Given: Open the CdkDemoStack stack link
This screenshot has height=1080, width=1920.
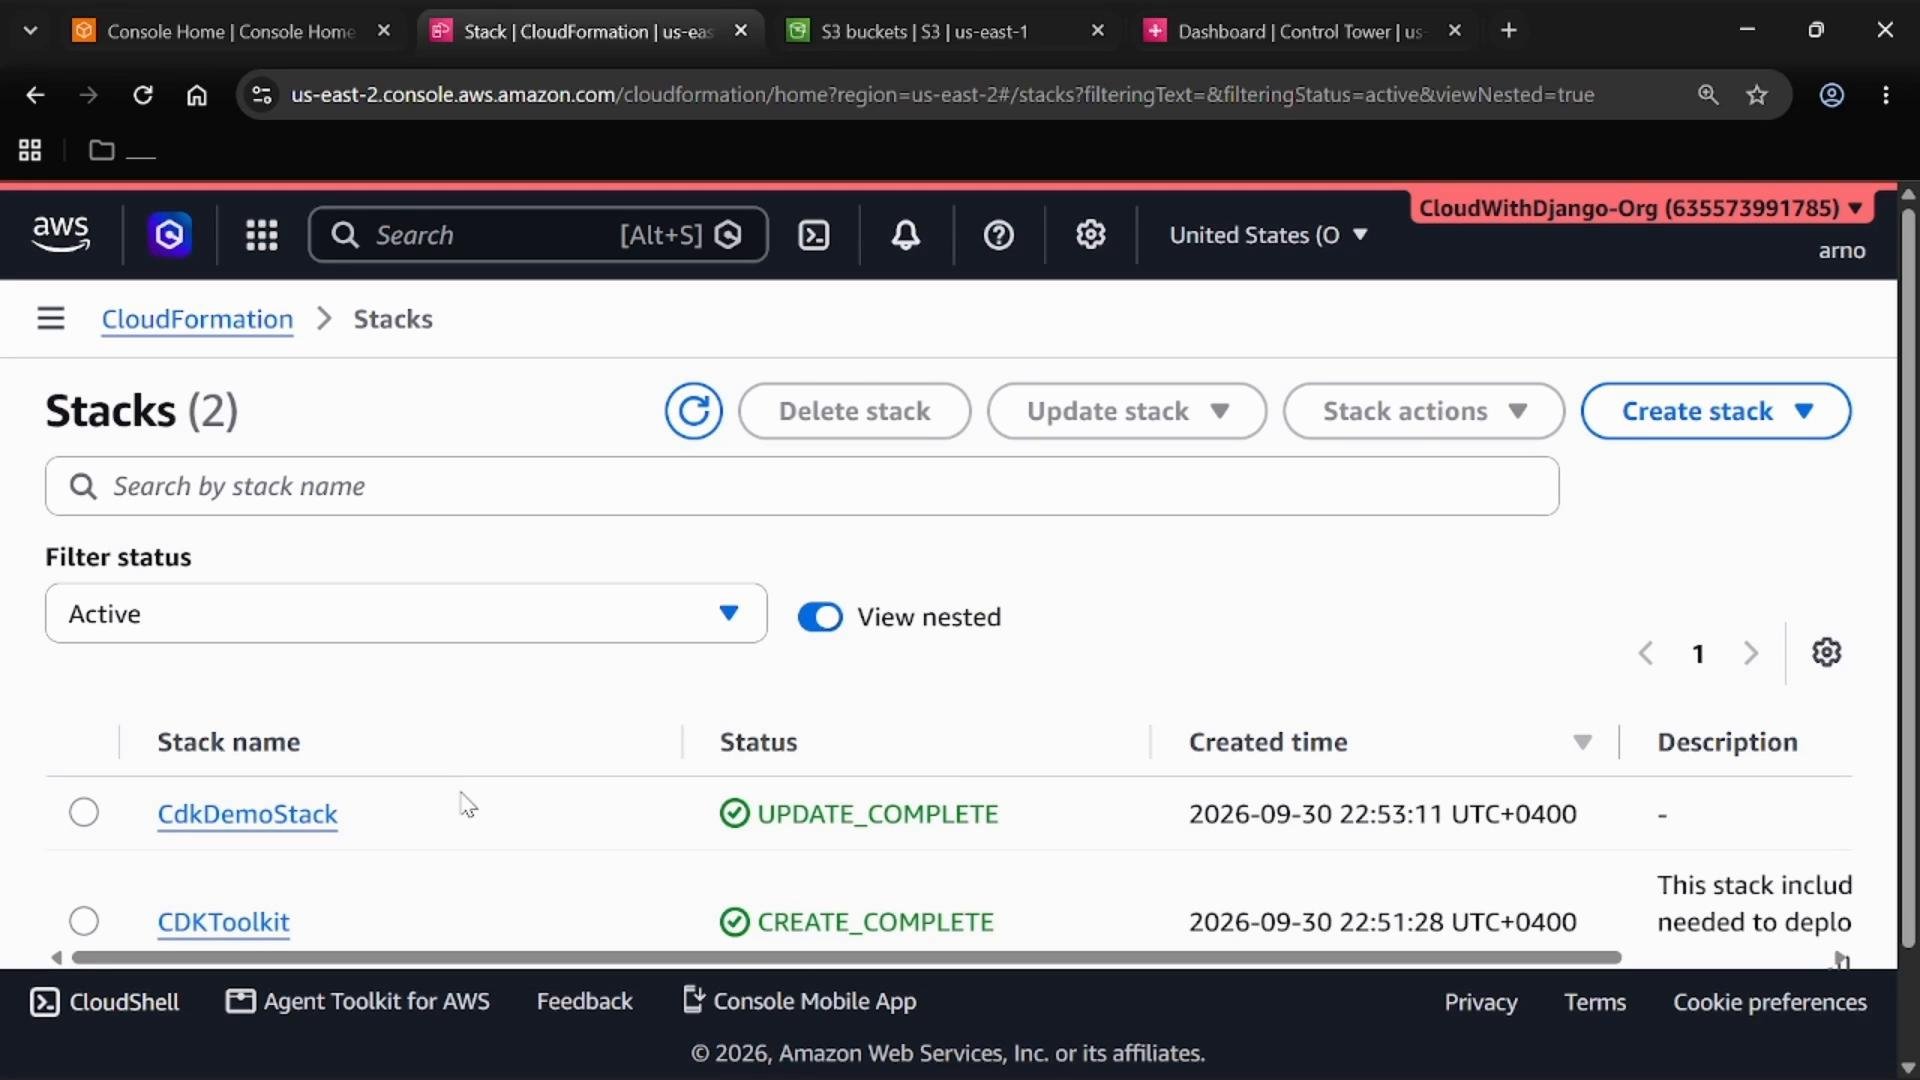Looking at the screenshot, I should point(247,814).
